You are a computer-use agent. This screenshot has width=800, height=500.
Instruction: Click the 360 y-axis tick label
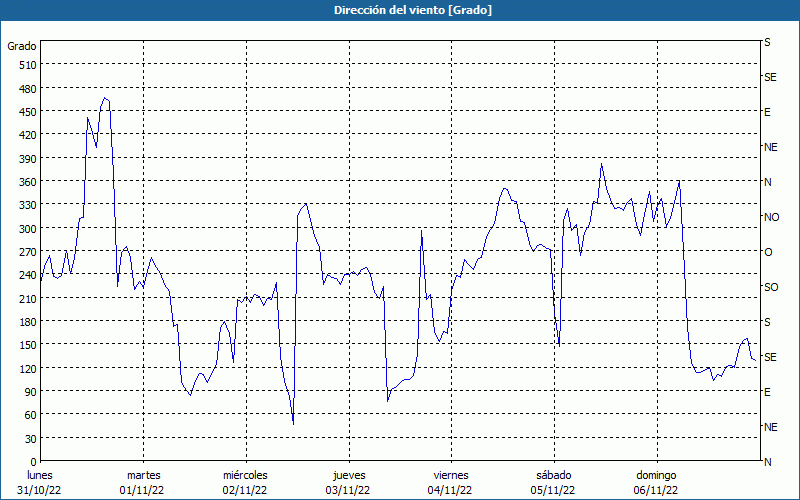28,182
